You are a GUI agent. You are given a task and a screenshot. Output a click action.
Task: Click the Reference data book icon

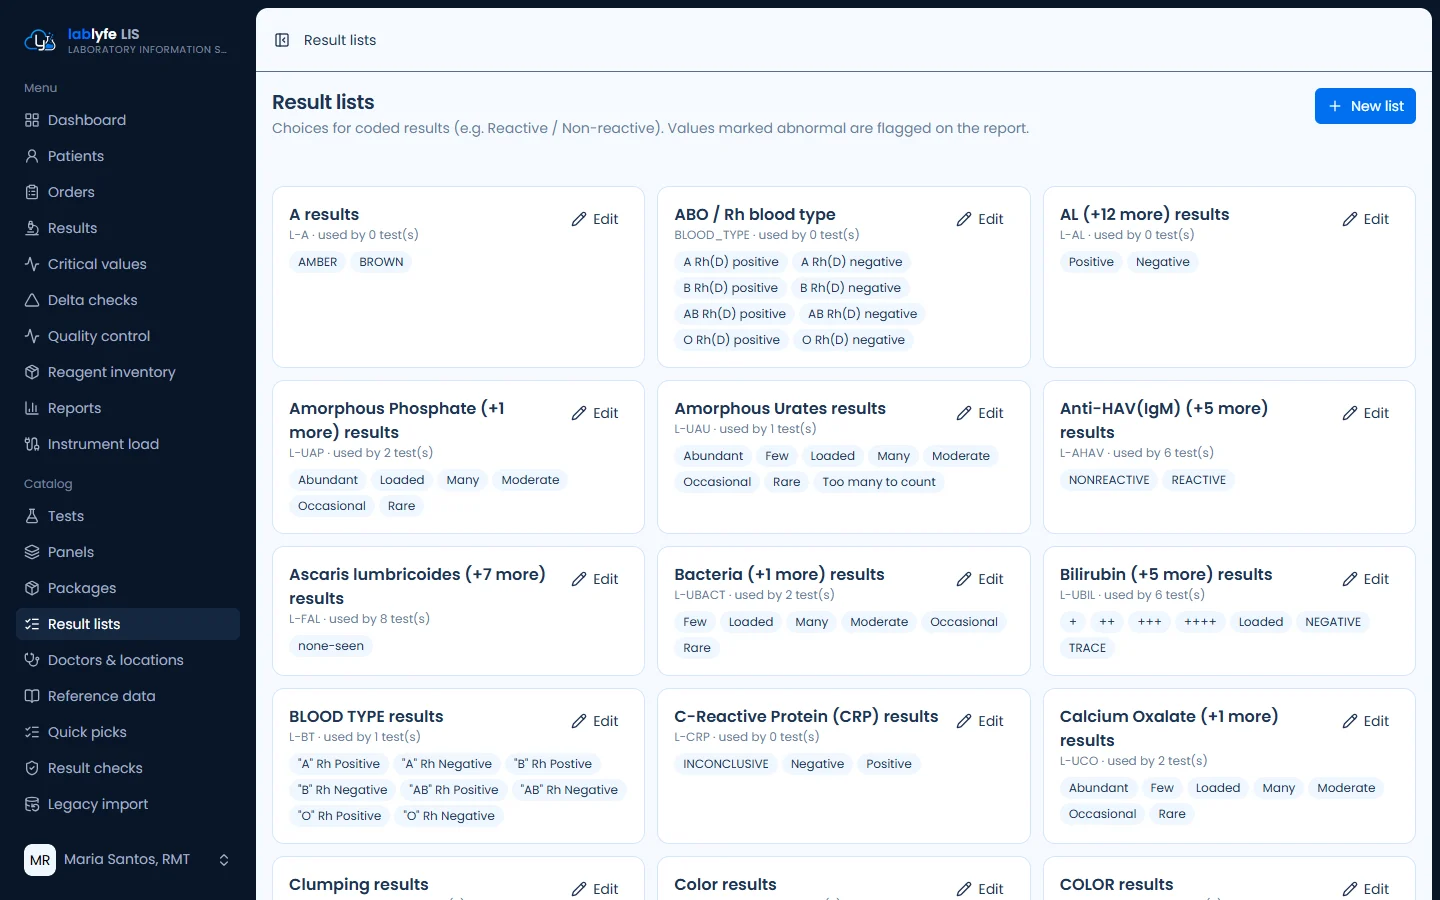(x=32, y=696)
